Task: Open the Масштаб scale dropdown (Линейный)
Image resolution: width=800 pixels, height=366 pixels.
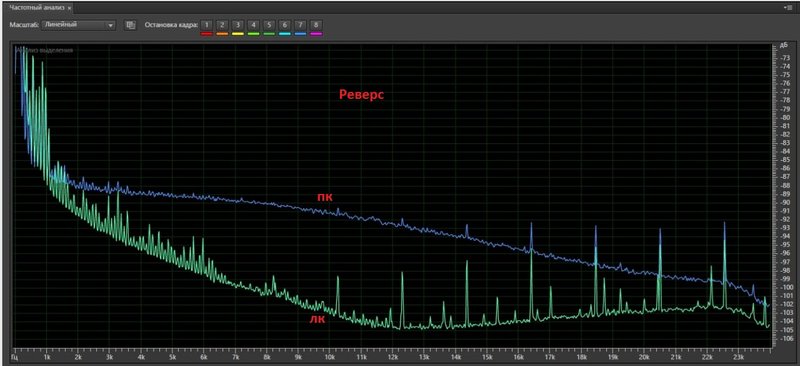Action: [x=79, y=25]
